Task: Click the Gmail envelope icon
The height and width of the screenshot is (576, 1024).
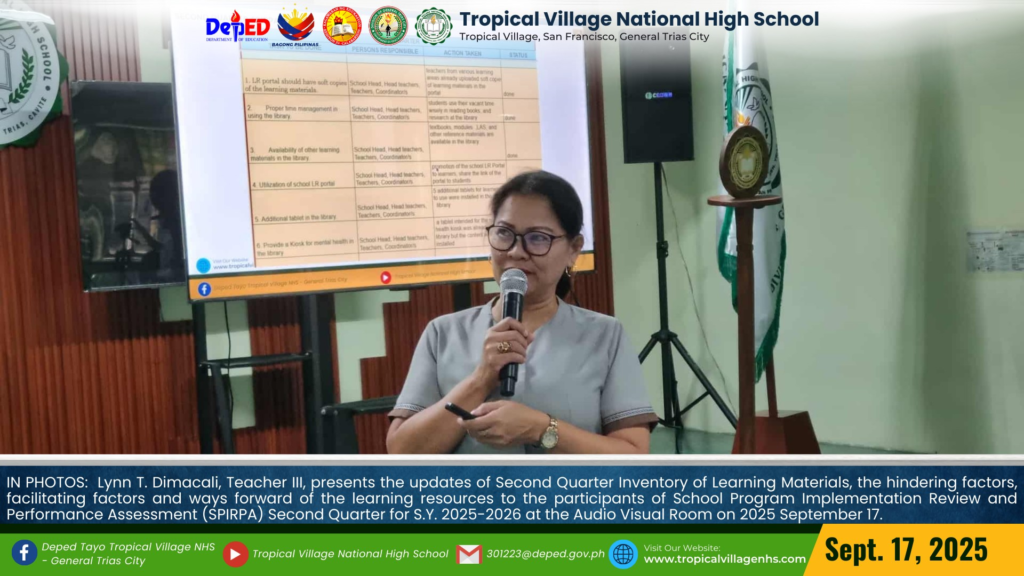Action: tap(469, 553)
